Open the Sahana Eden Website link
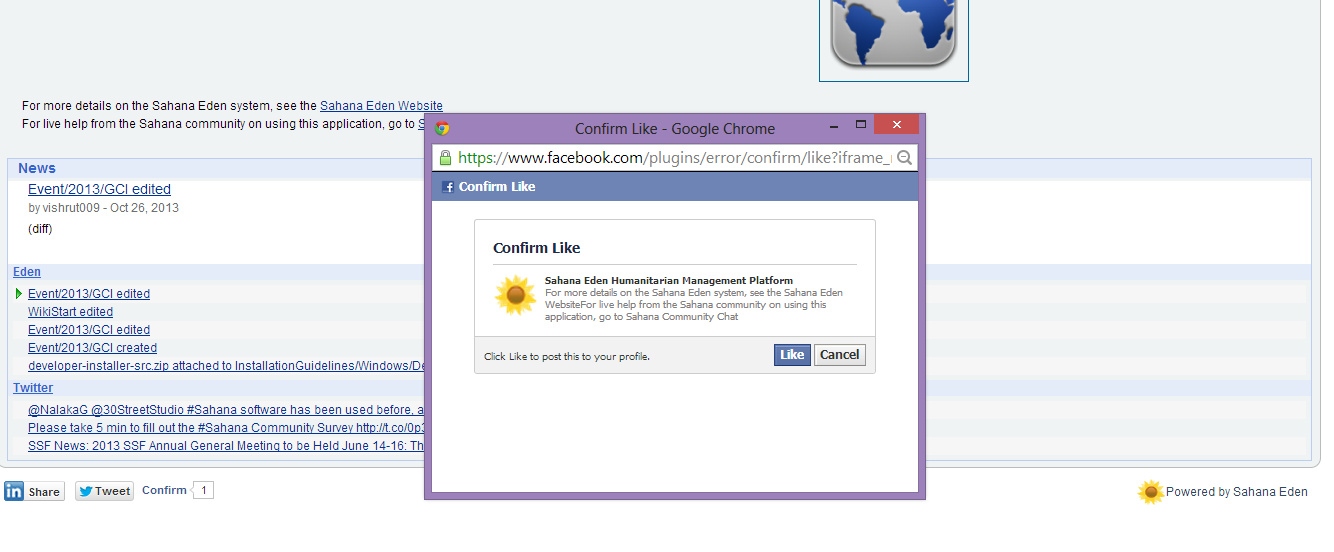Viewport: 1334px width, 552px height. point(381,106)
